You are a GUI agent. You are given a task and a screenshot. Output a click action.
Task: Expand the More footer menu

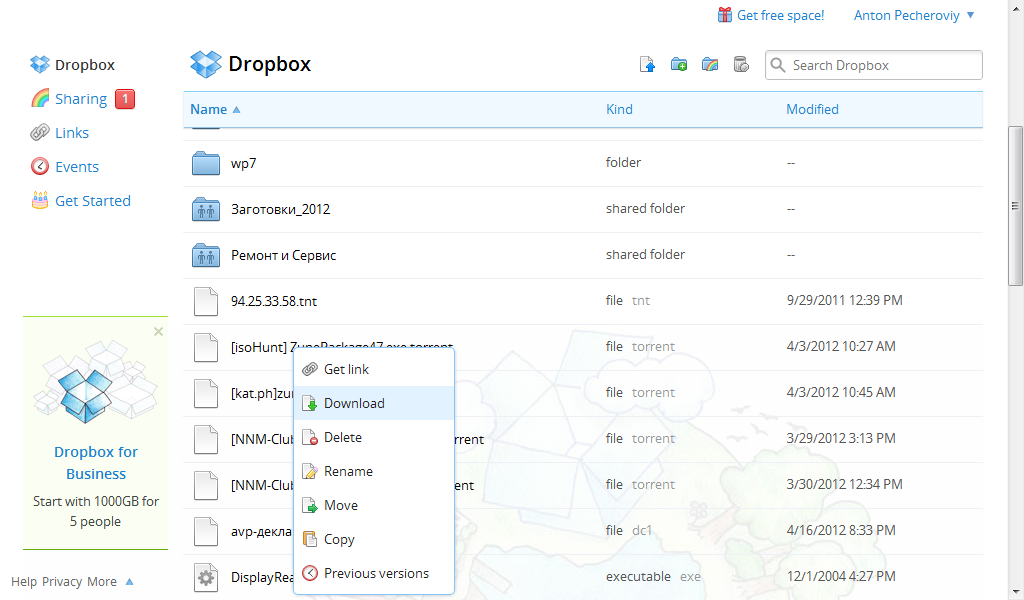click(110, 582)
